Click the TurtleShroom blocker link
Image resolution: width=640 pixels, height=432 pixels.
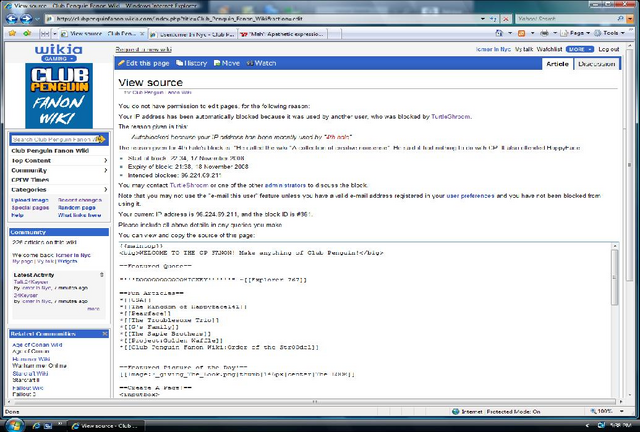coord(451,117)
